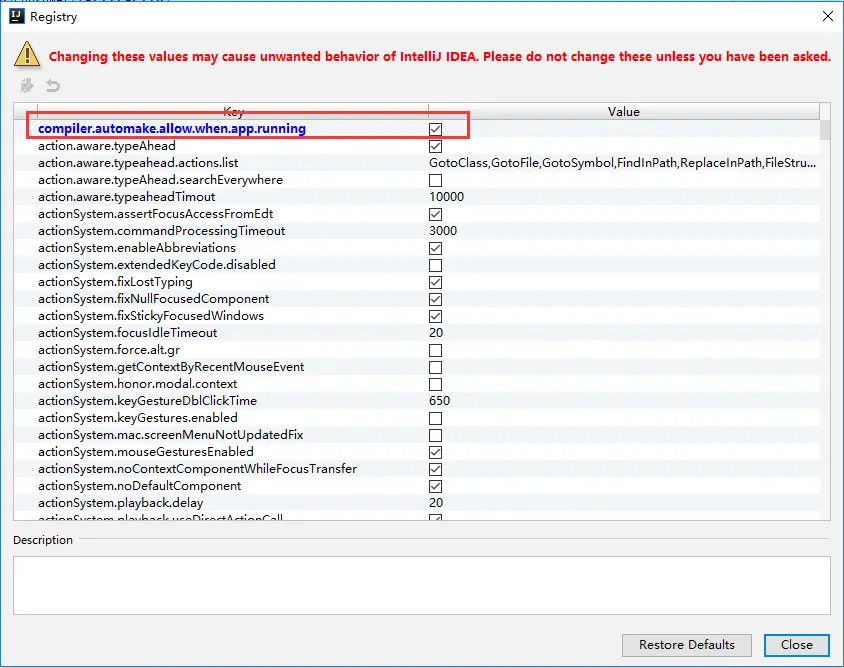Select actionSystem.noContextComponentWhileFocusTransfer key
This screenshot has width=844, height=668.
click(x=198, y=469)
